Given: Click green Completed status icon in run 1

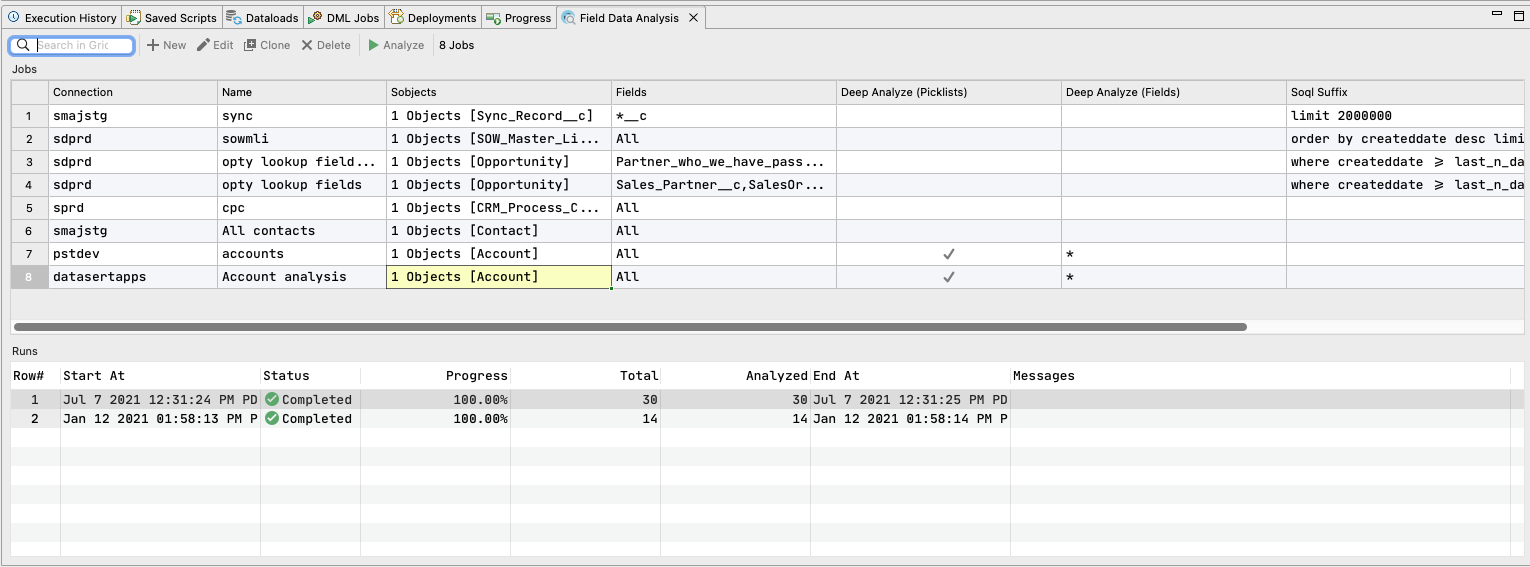Looking at the screenshot, I should [272, 400].
